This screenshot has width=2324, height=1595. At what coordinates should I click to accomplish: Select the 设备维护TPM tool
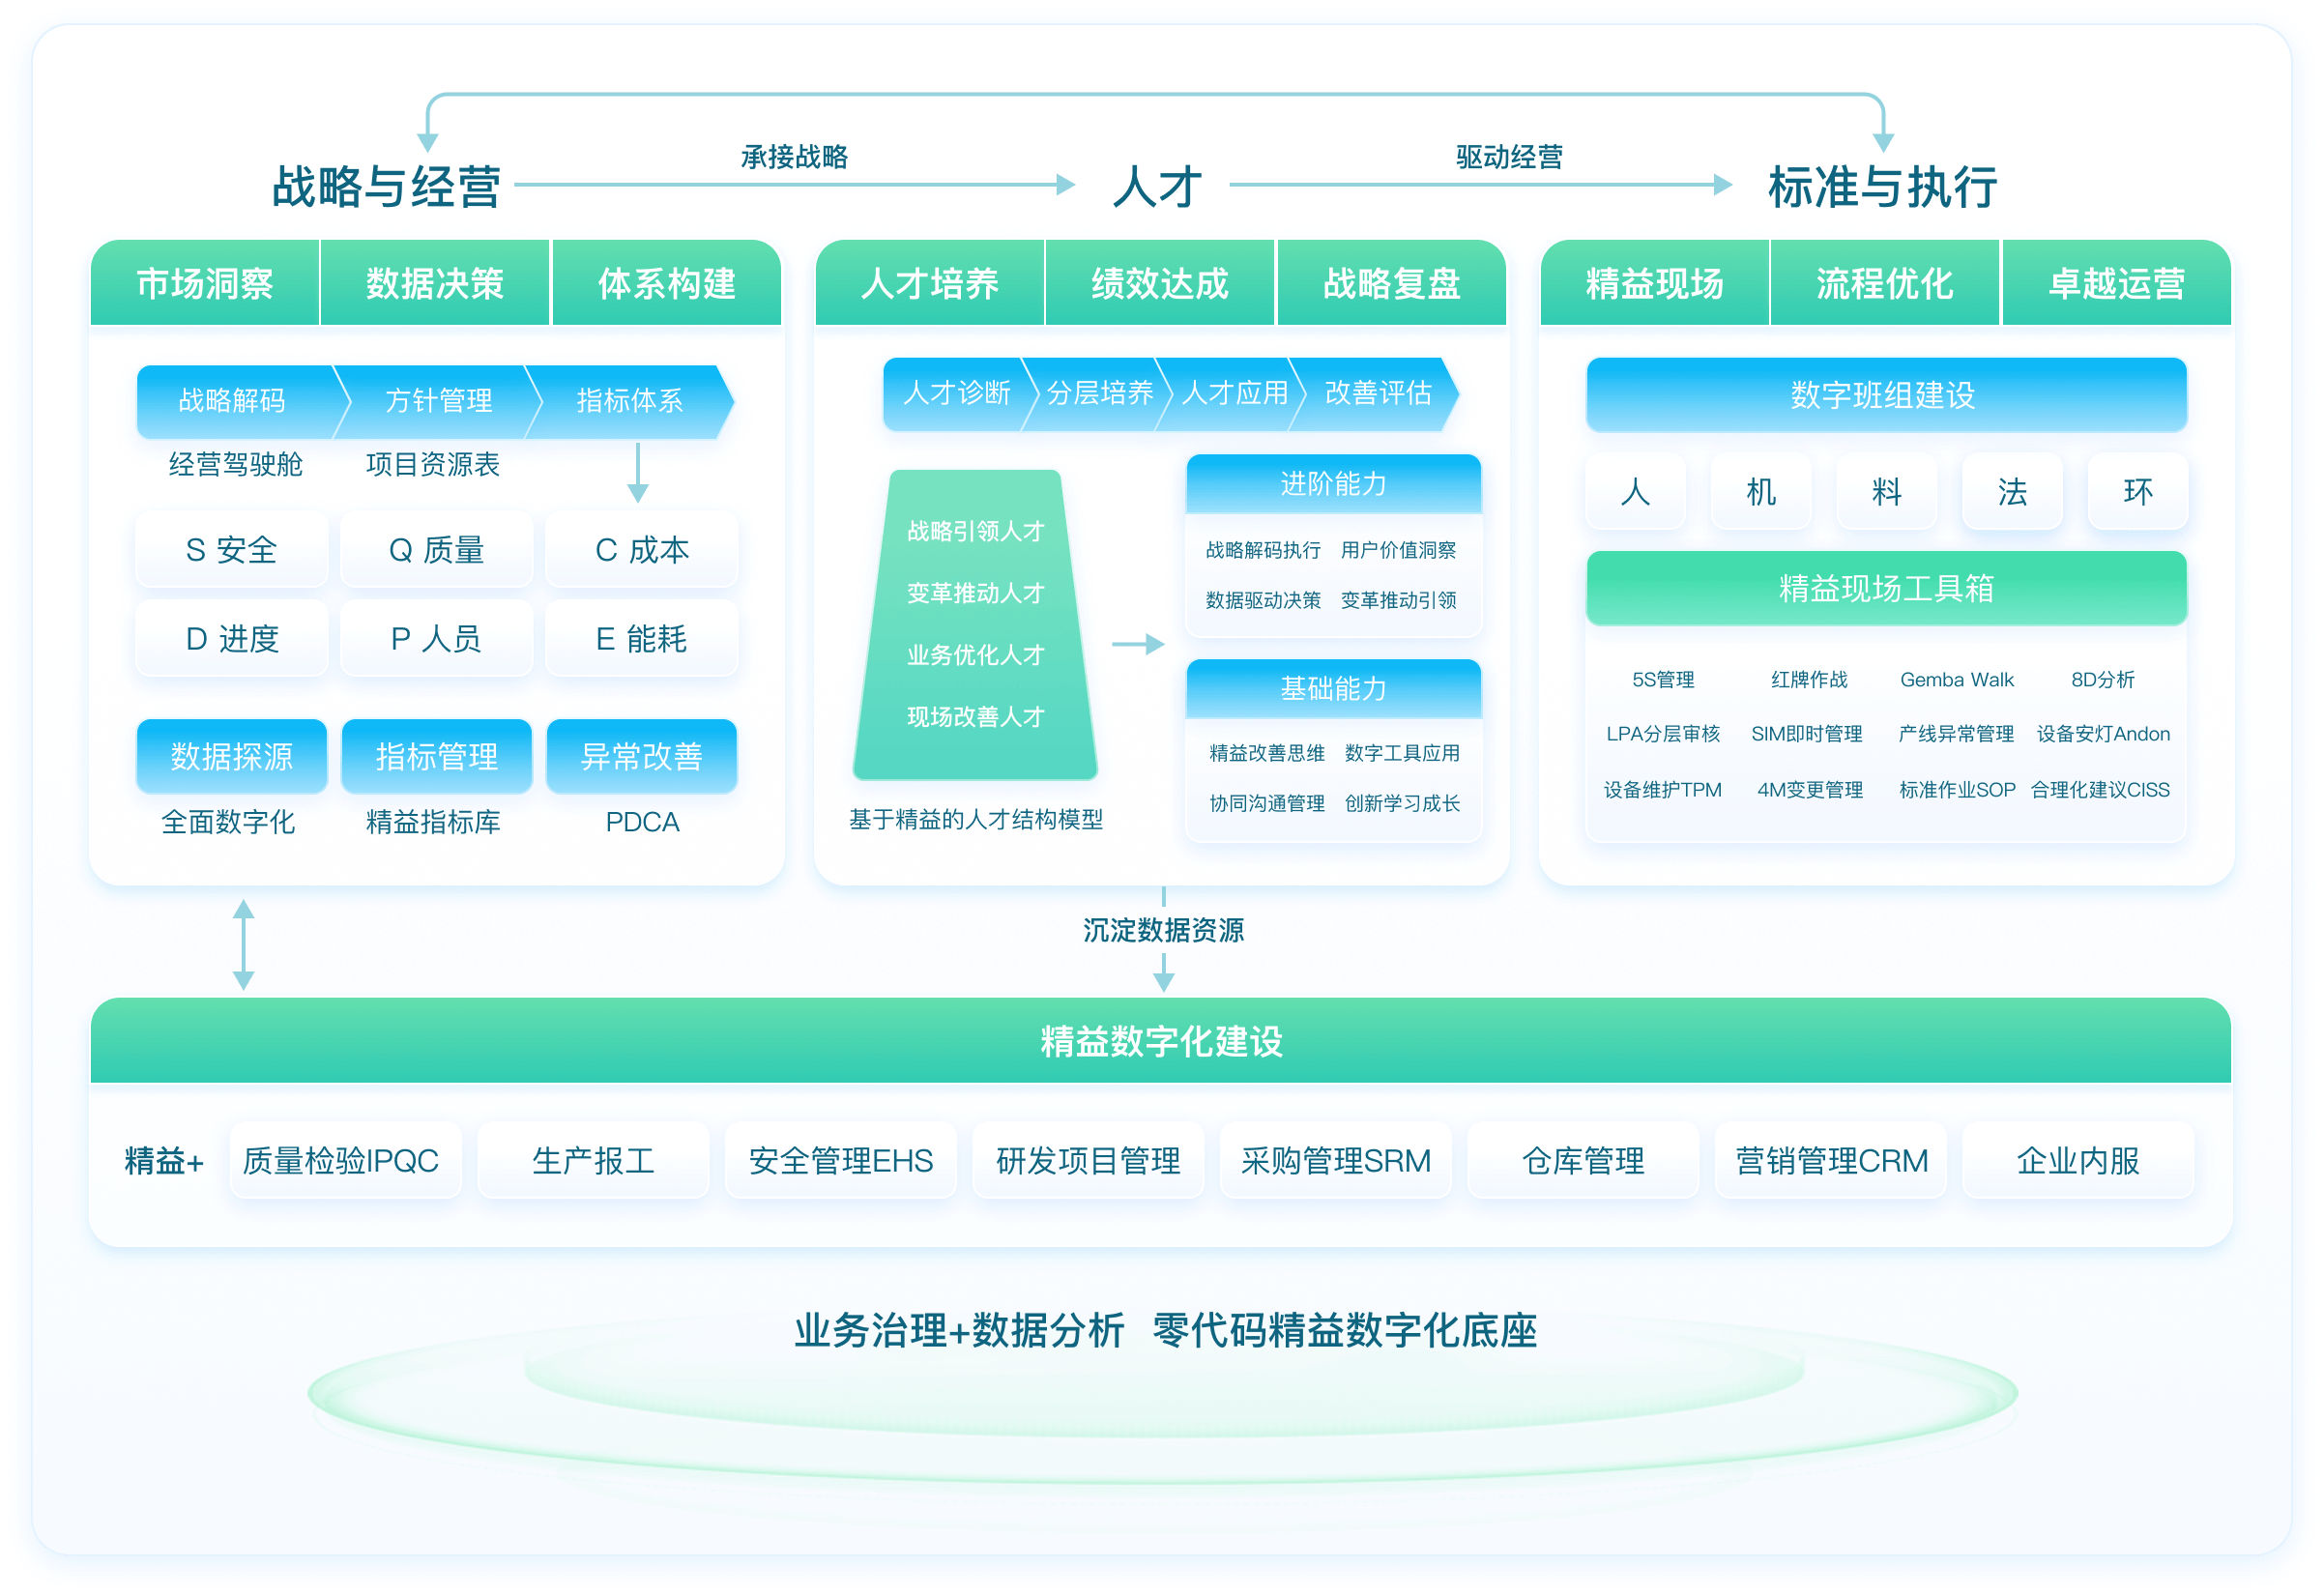[1663, 790]
